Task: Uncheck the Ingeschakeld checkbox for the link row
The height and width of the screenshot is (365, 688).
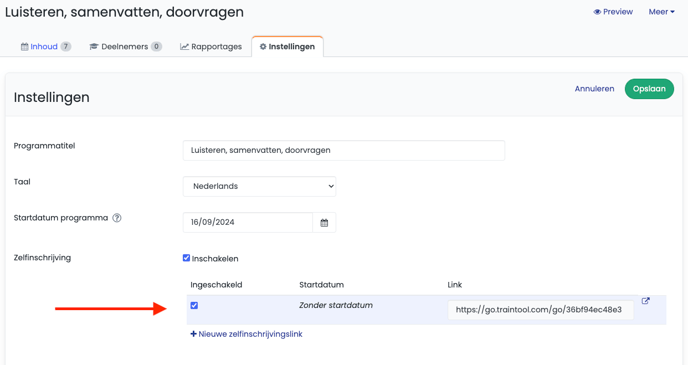Action: [x=194, y=305]
